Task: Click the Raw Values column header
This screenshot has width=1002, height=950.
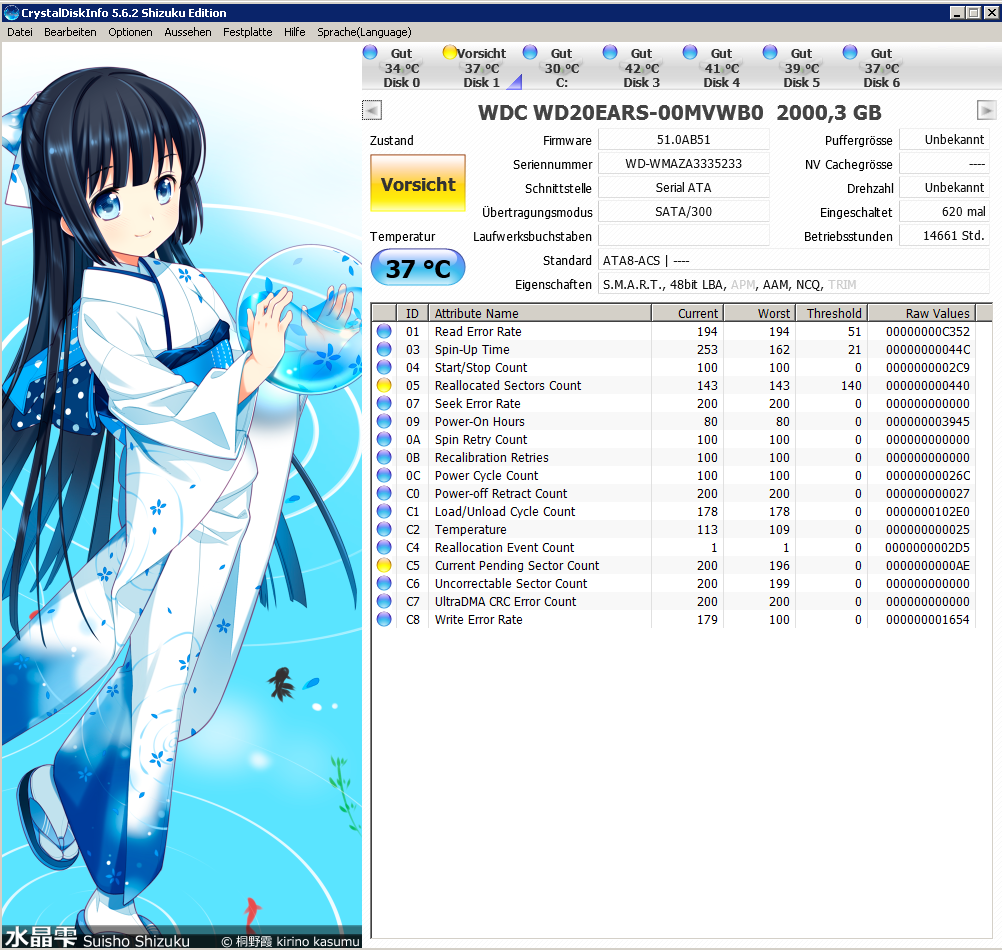Action: 921,313
